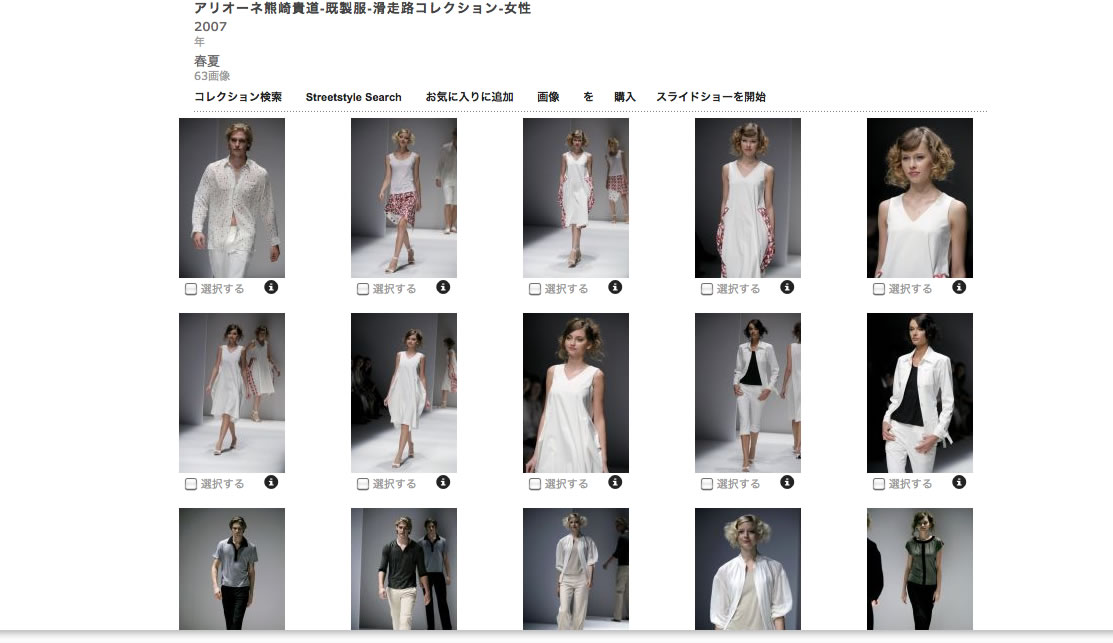Open brunette close-up in white dress thumbnail
Viewport: 1113px width, 643px height.
[x=576, y=393]
